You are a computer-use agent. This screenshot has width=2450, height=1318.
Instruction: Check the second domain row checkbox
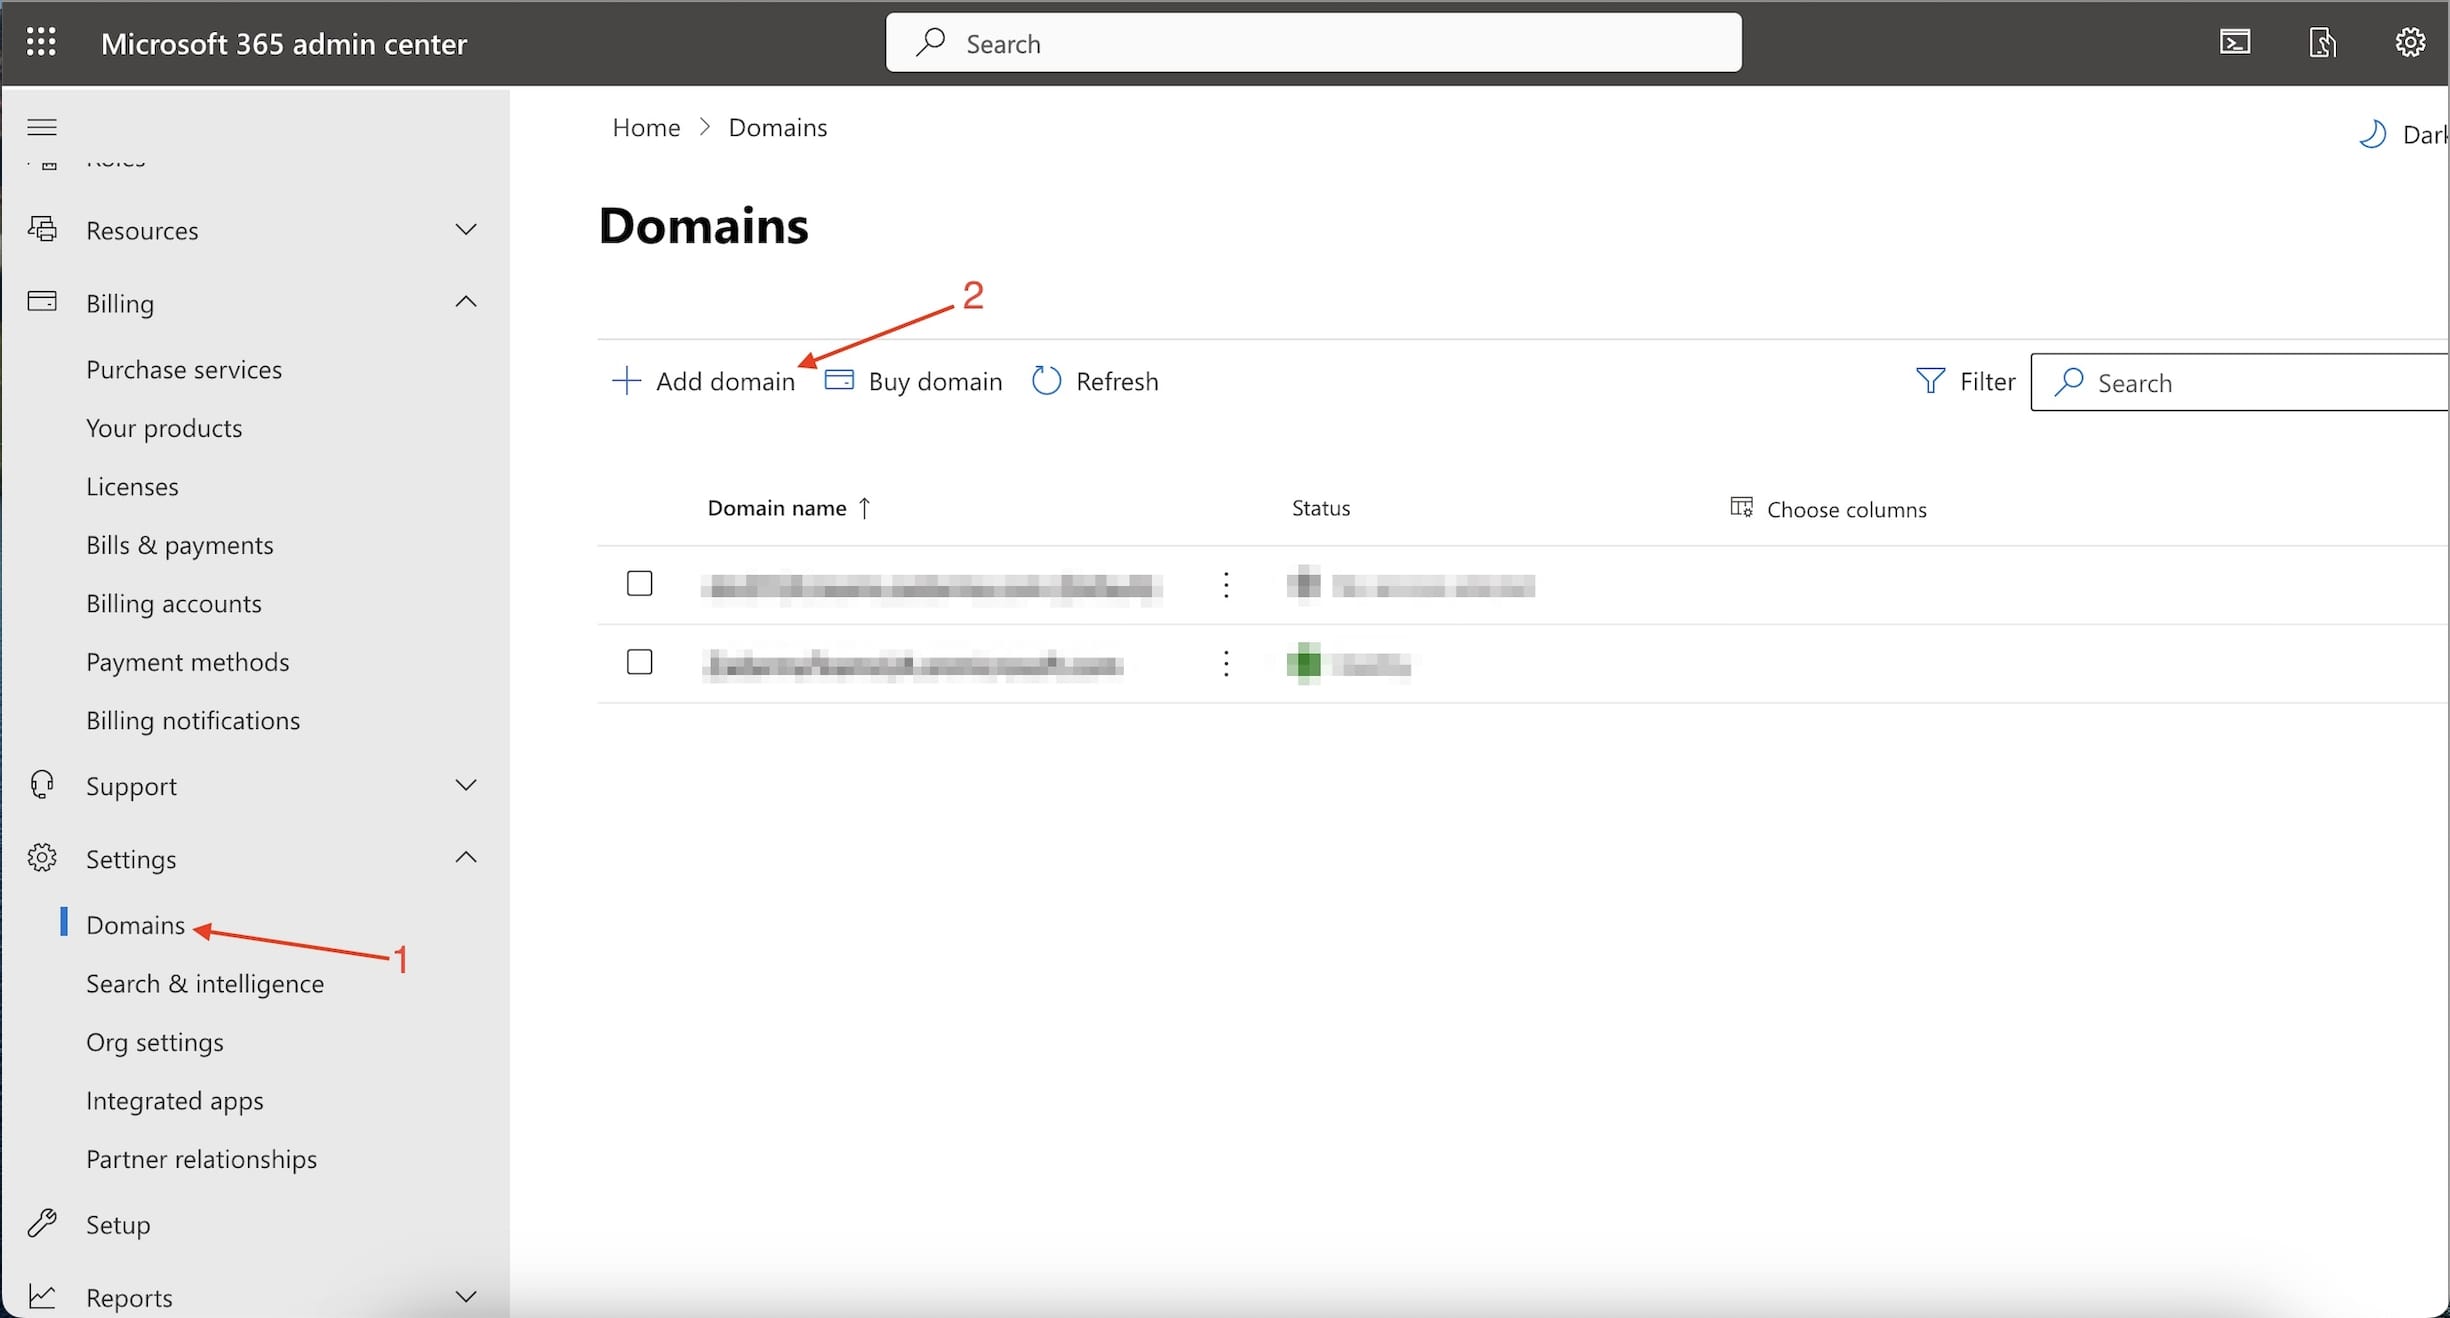(639, 662)
